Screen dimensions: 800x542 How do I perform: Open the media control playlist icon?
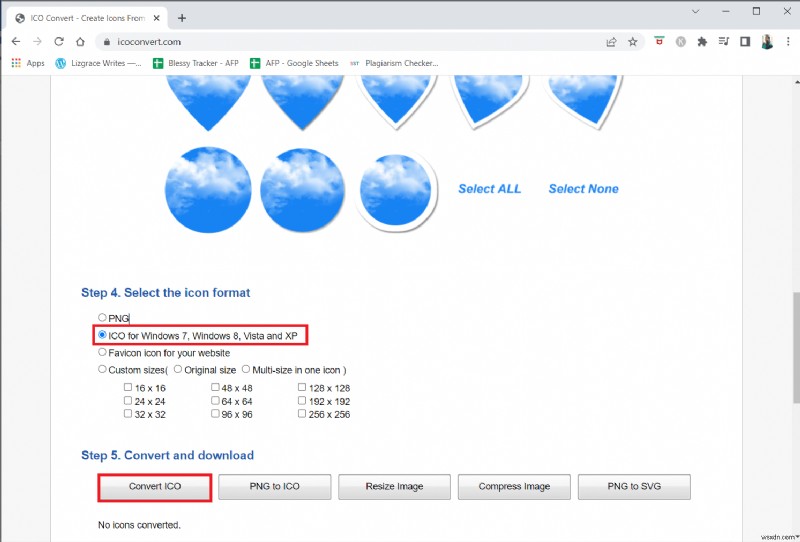point(723,42)
